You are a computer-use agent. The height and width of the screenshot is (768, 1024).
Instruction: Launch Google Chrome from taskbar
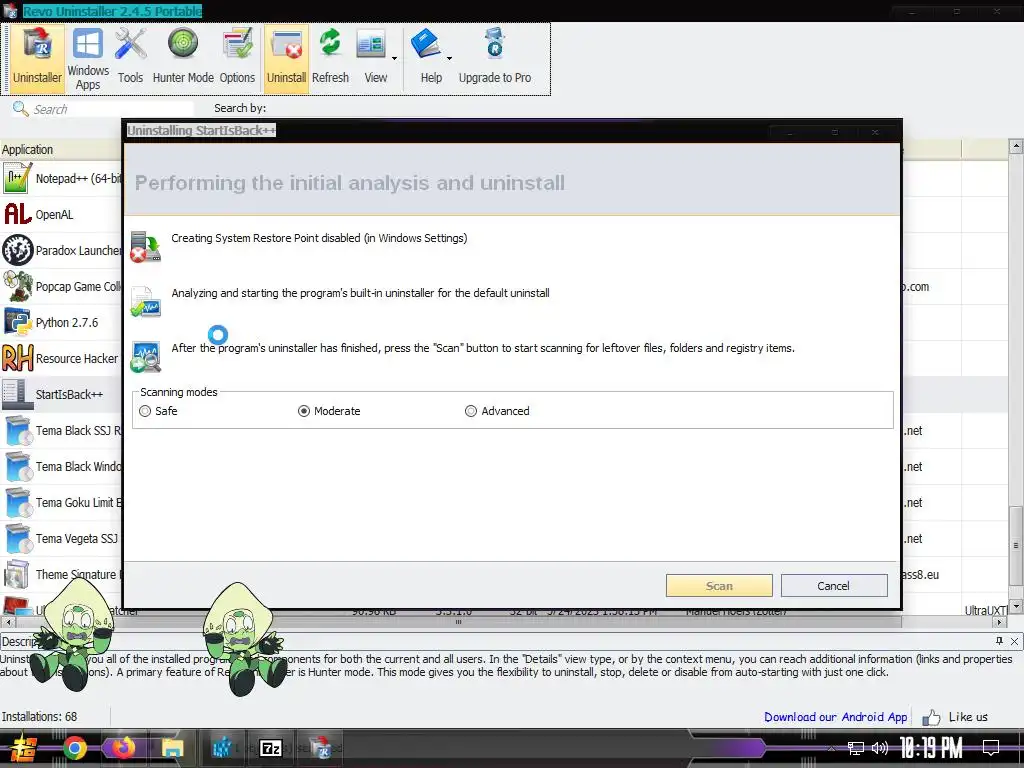(74, 748)
